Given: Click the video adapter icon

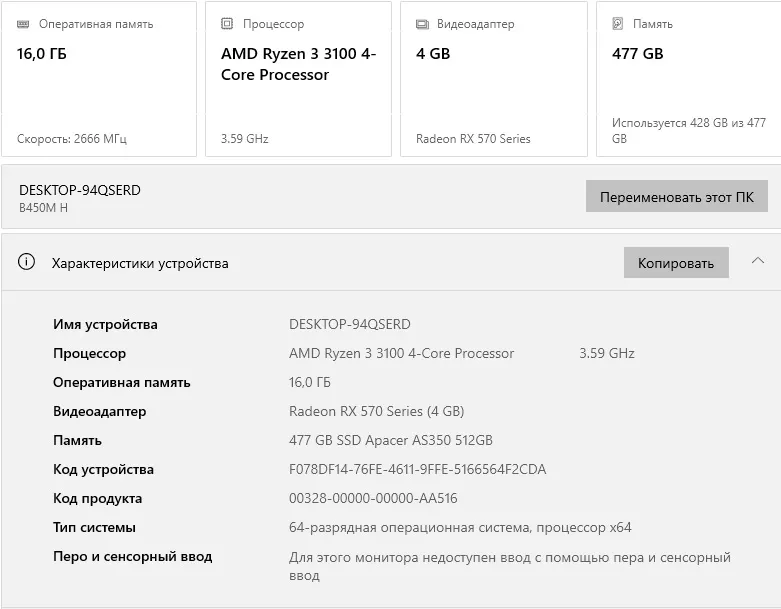Looking at the screenshot, I should [x=422, y=24].
